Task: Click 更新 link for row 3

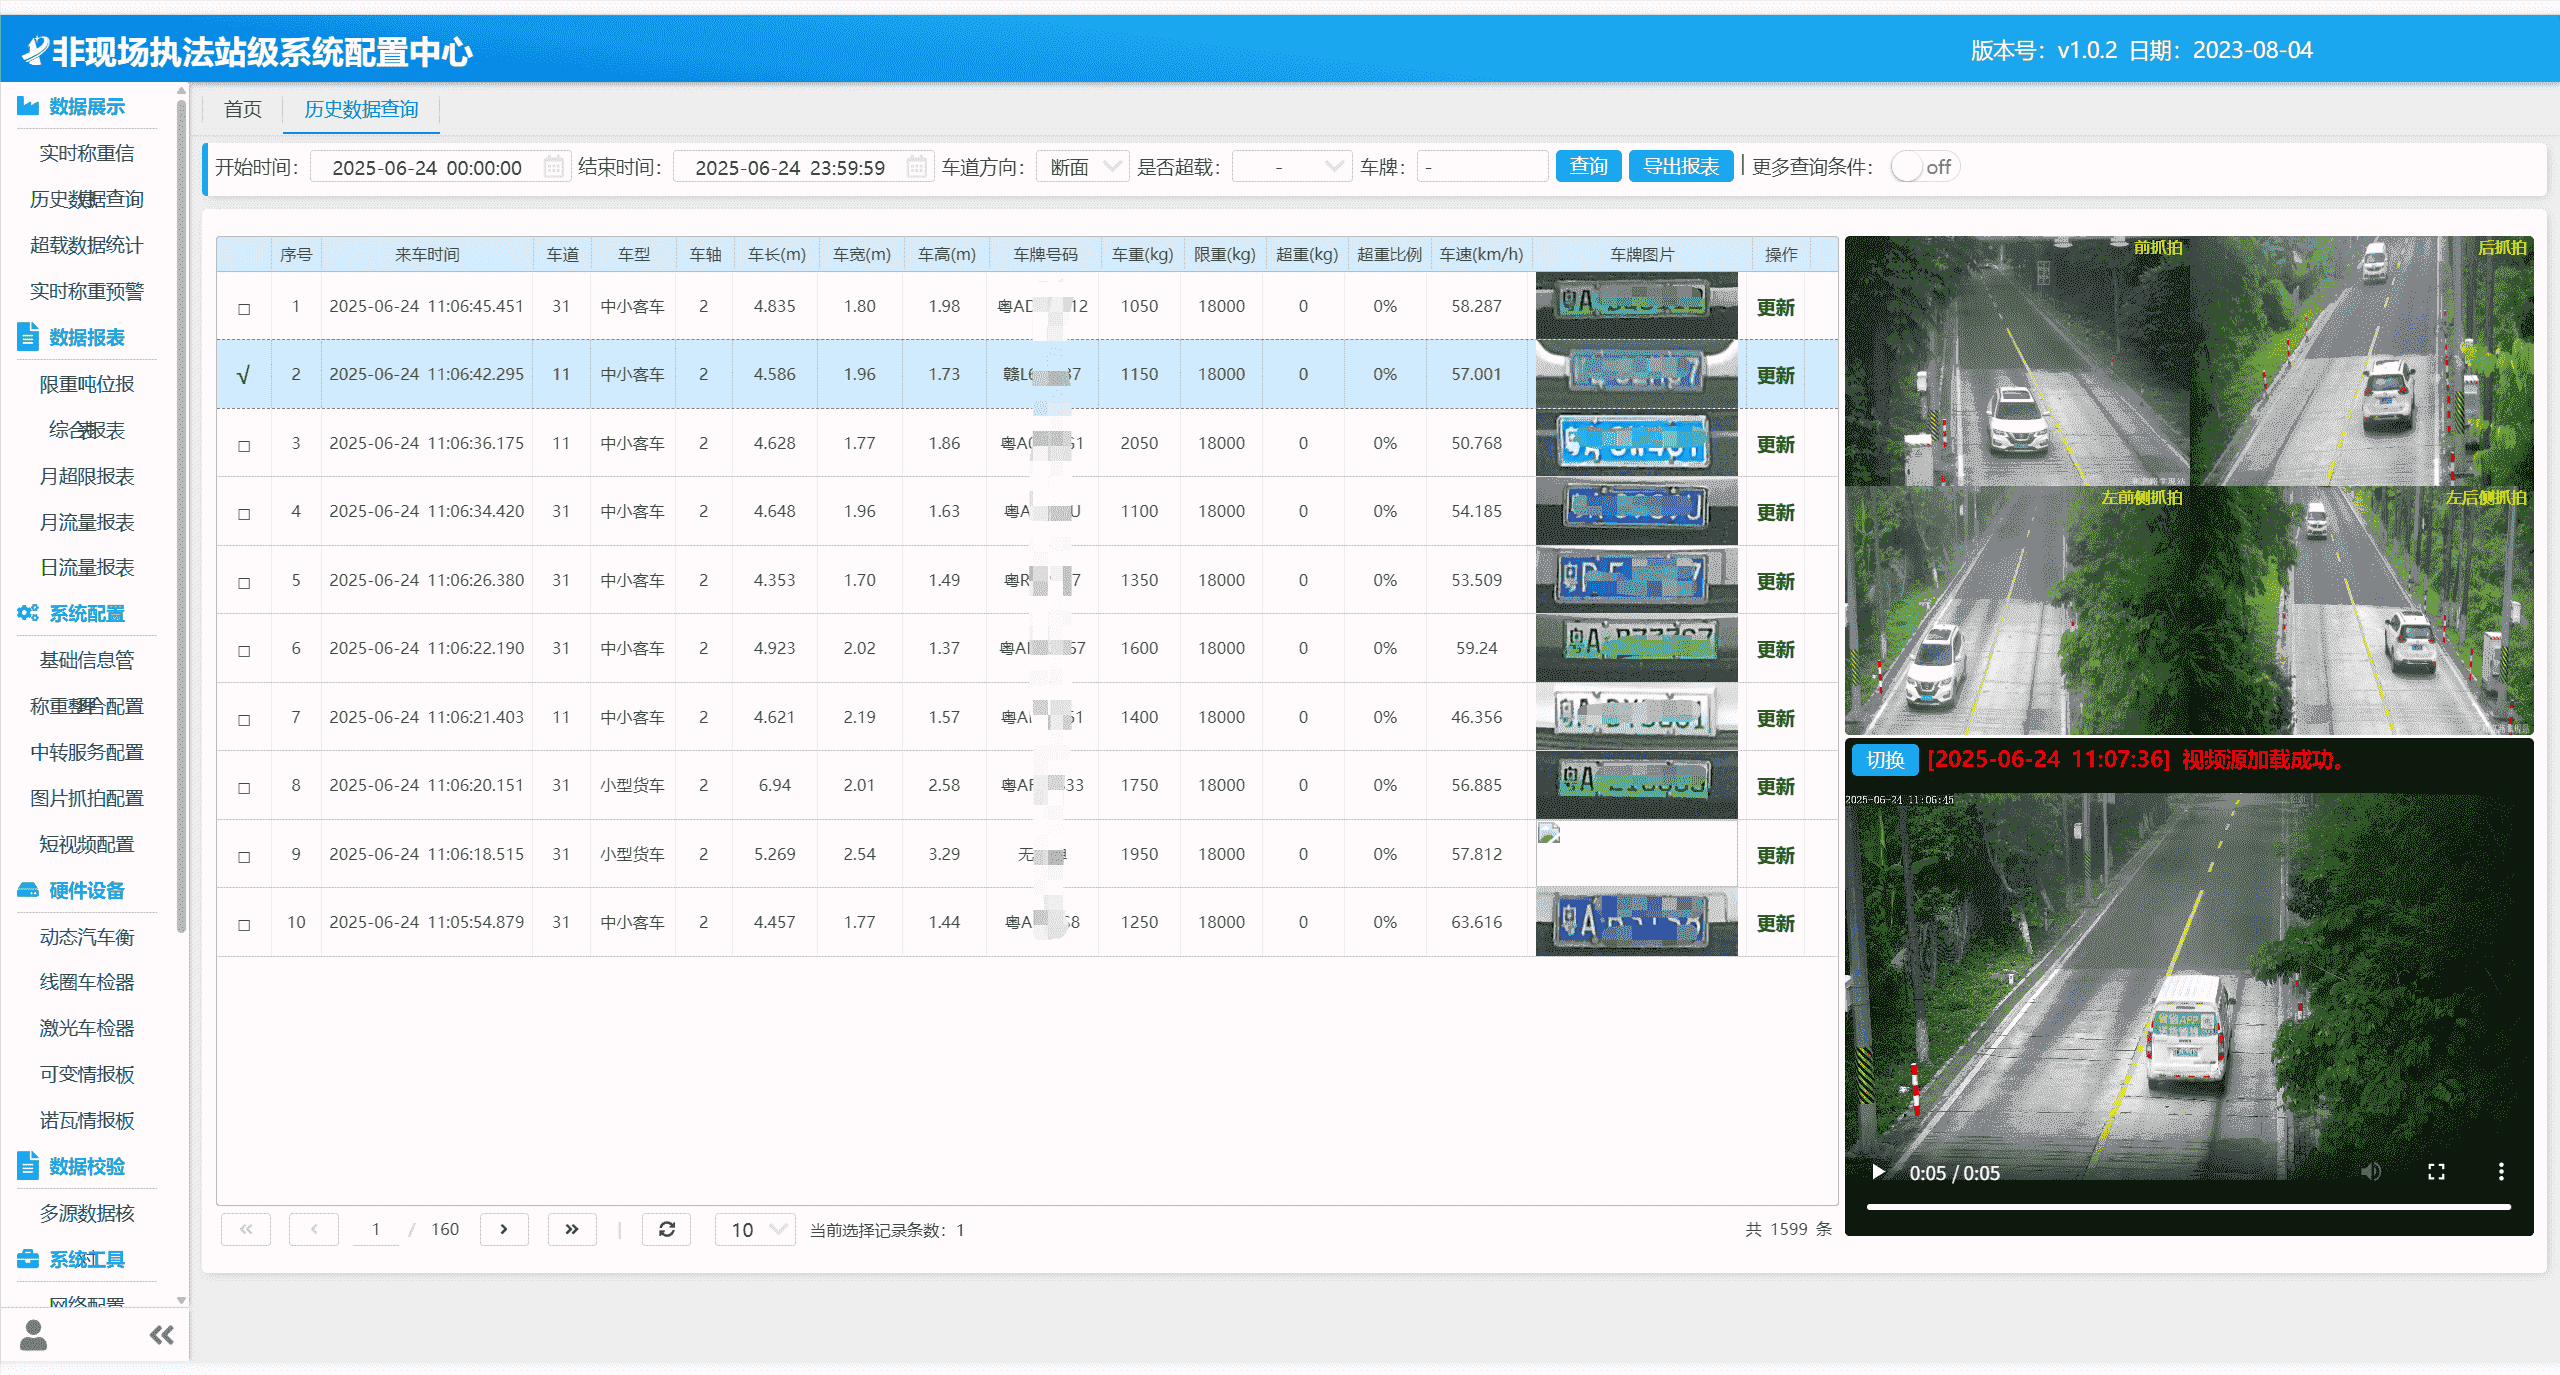Action: 1775,444
